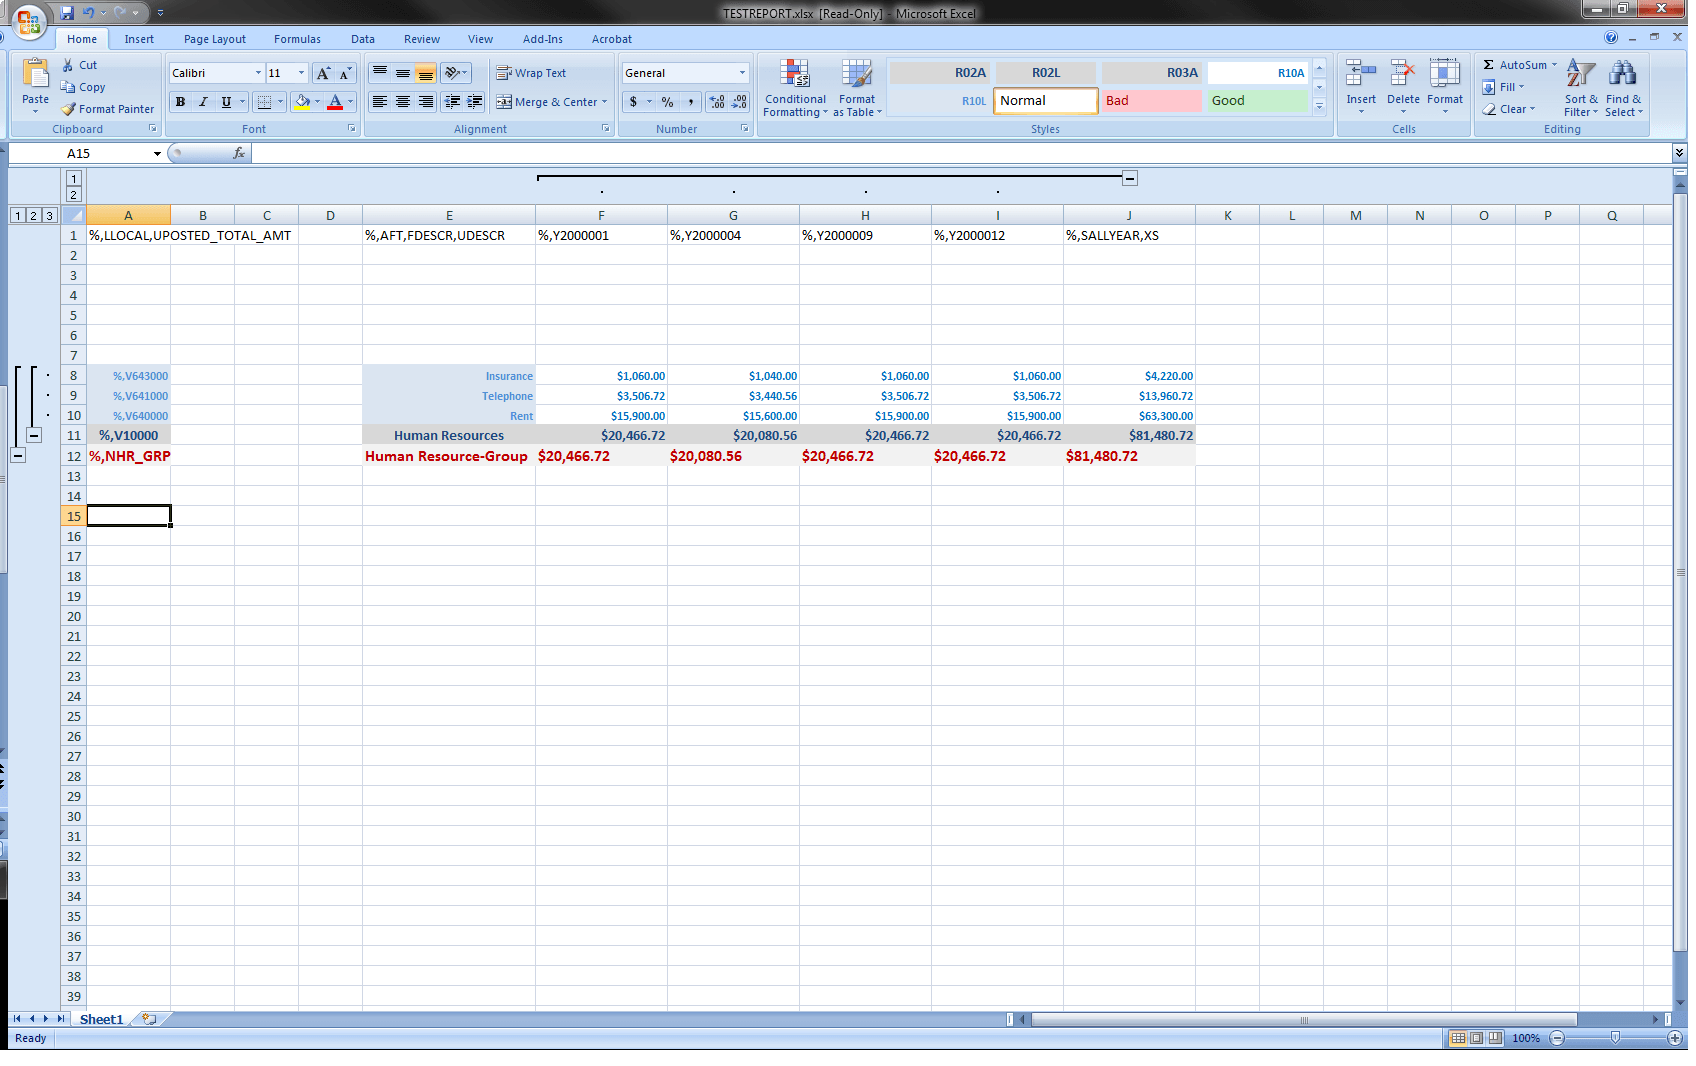Apply the Bad cell style

point(1150,100)
